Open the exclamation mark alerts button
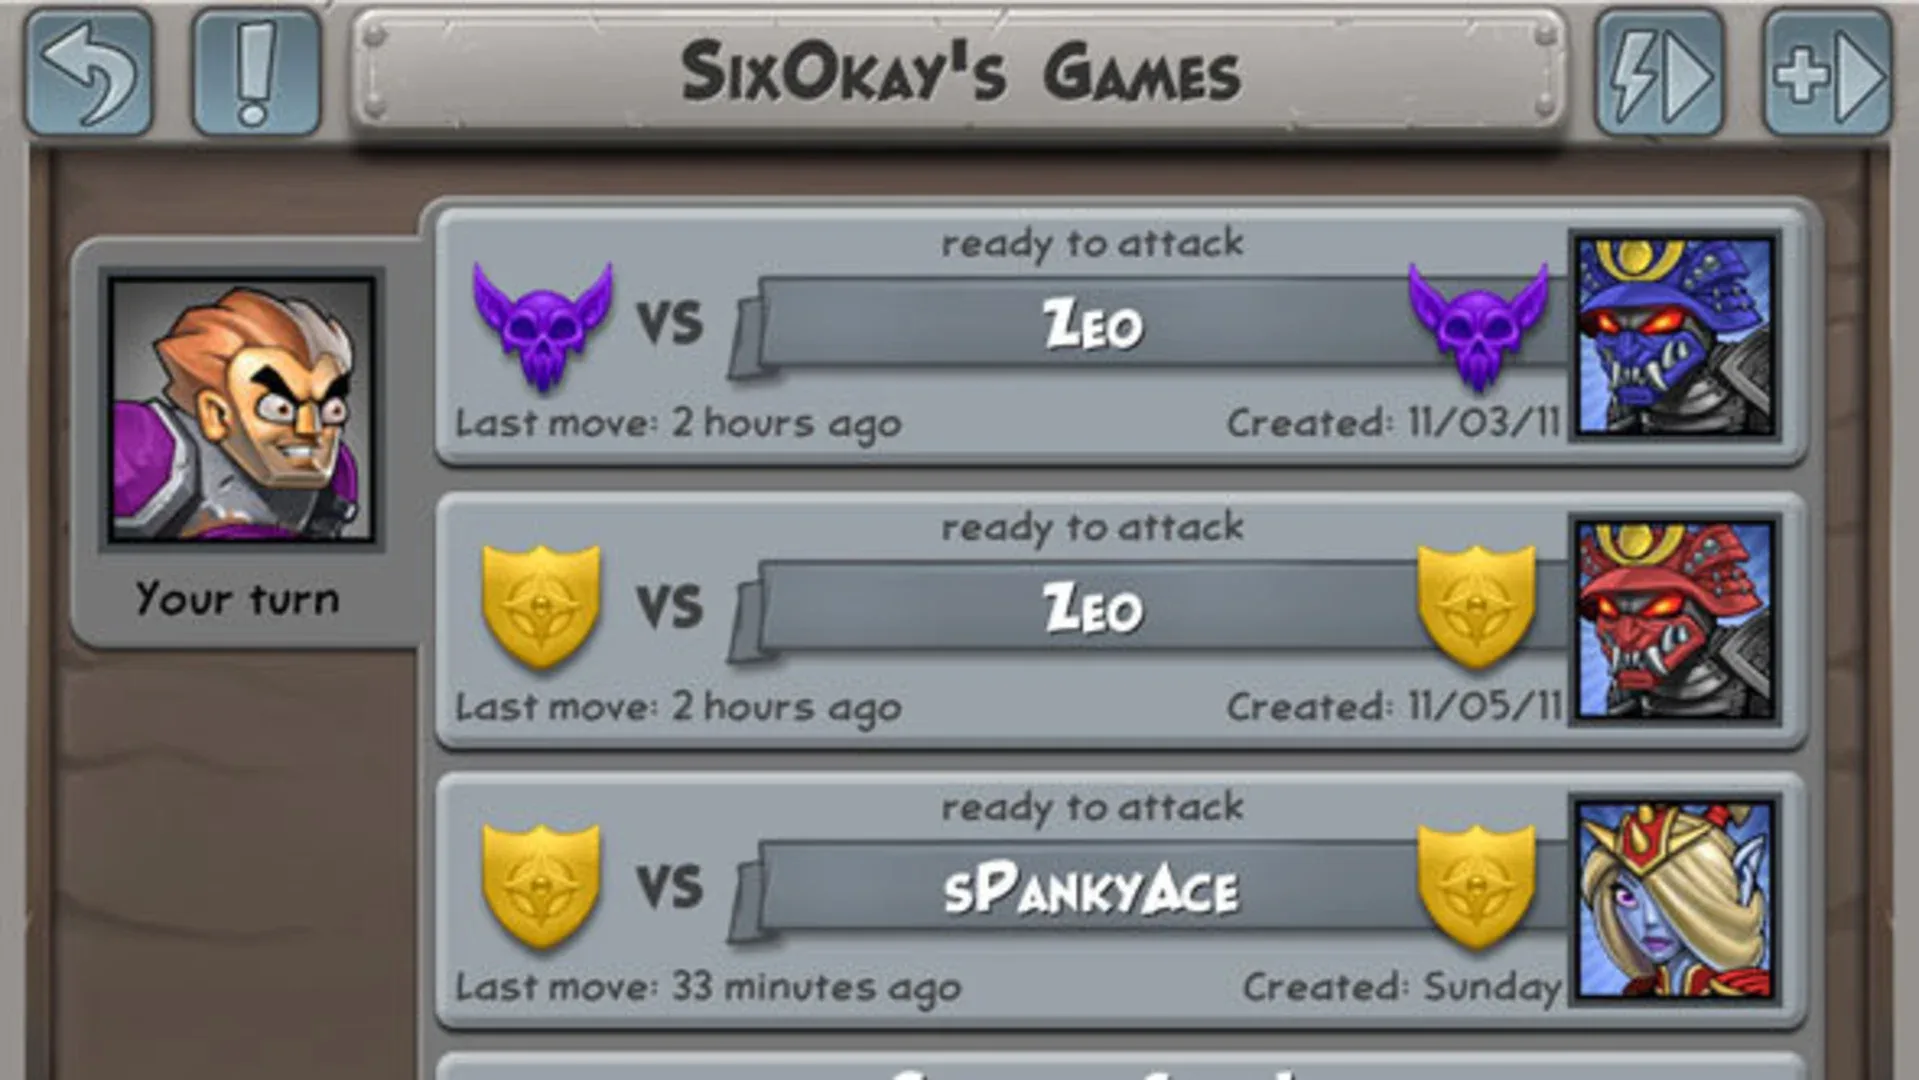The width and height of the screenshot is (1919, 1080). coord(256,72)
